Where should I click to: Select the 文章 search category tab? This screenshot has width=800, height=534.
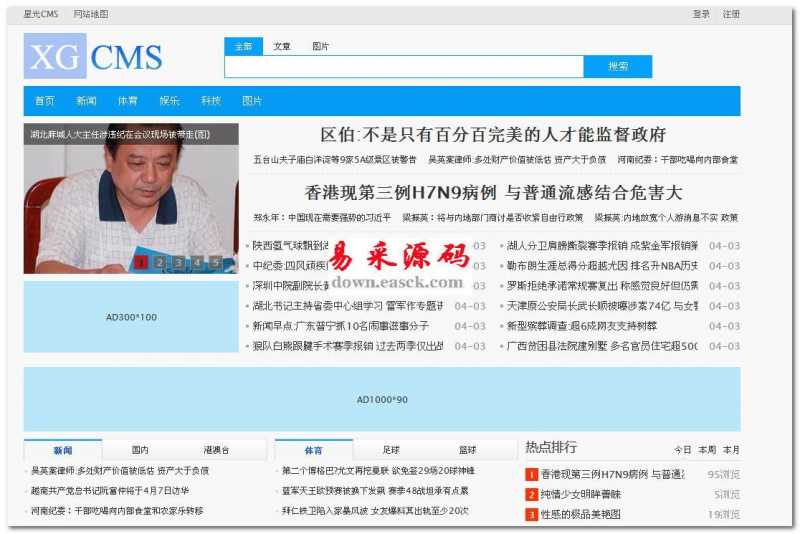pyautogui.click(x=282, y=47)
